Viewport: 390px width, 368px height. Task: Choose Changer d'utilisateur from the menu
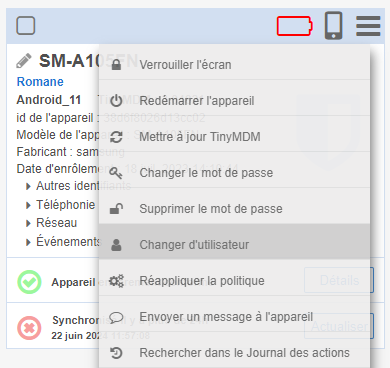click(234, 245)
